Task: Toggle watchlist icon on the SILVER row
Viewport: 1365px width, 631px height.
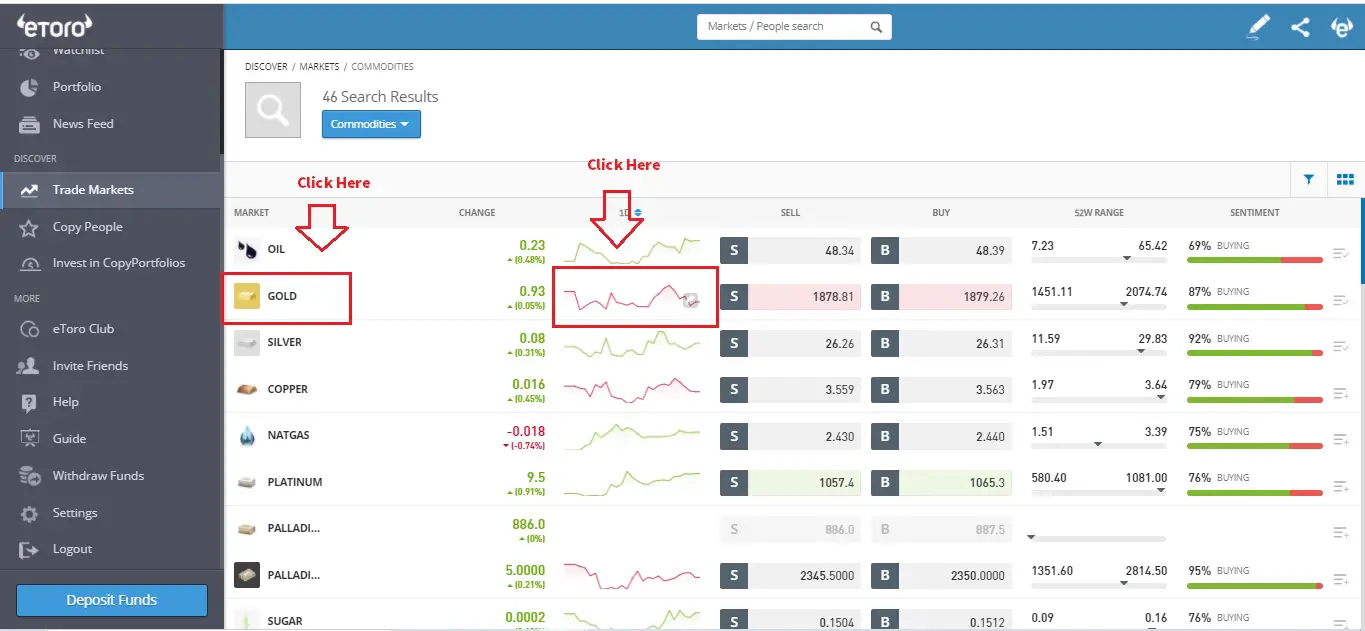Action: pos(1342,347)
